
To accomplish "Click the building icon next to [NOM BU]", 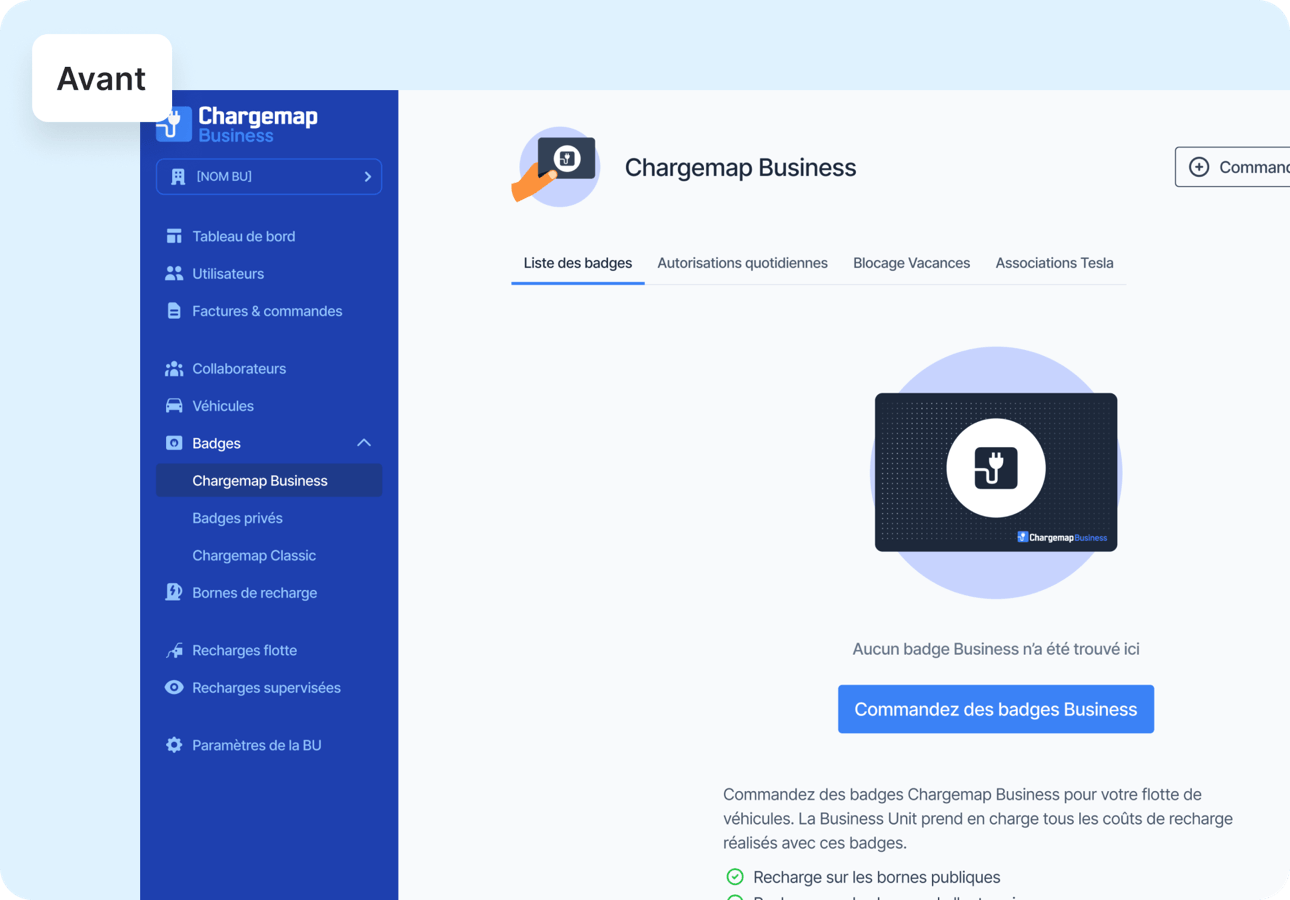I will [x=178, y=177].
